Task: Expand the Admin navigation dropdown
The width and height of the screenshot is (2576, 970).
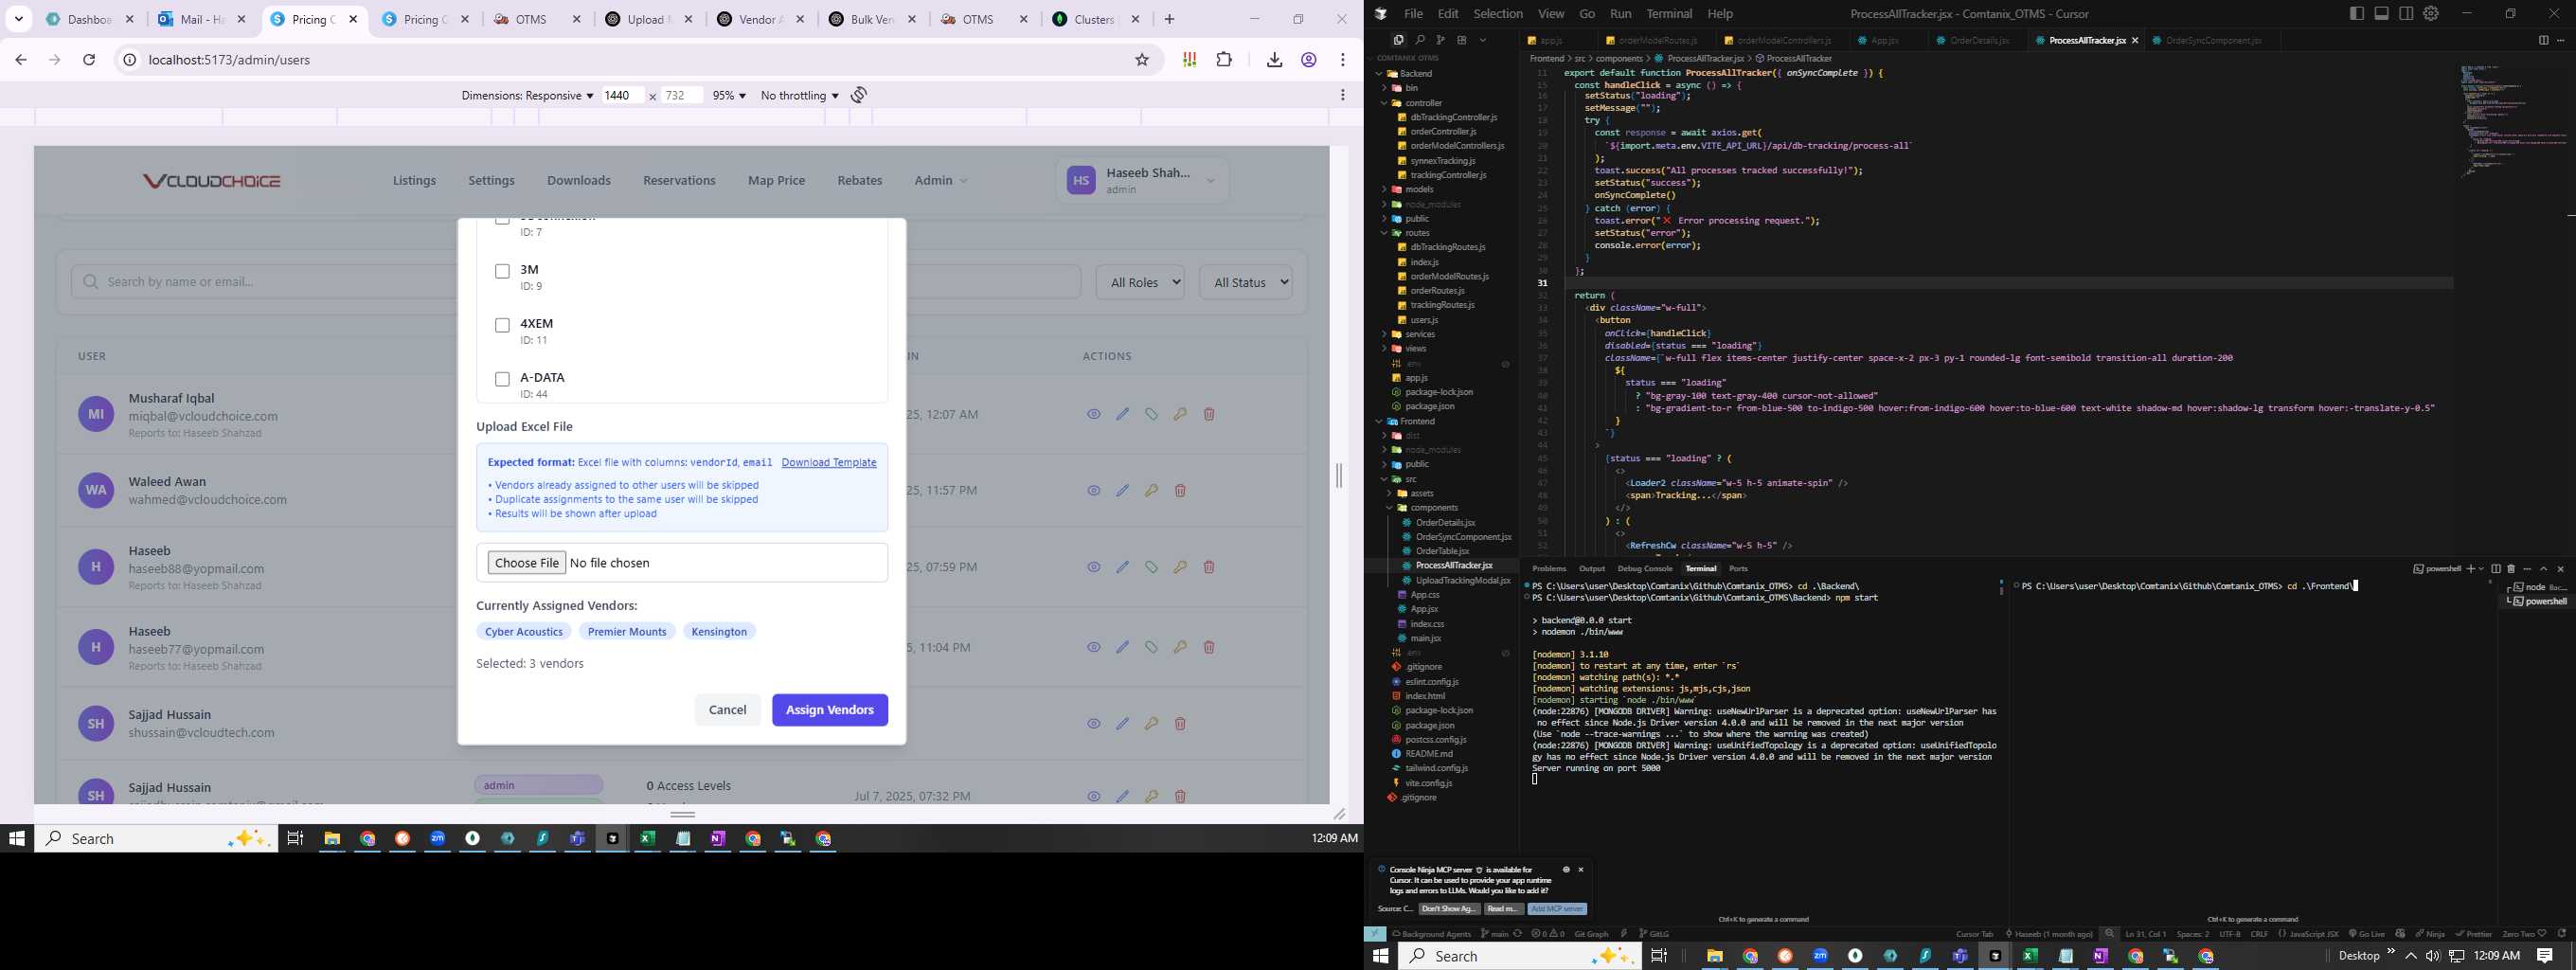Action: 940,181
